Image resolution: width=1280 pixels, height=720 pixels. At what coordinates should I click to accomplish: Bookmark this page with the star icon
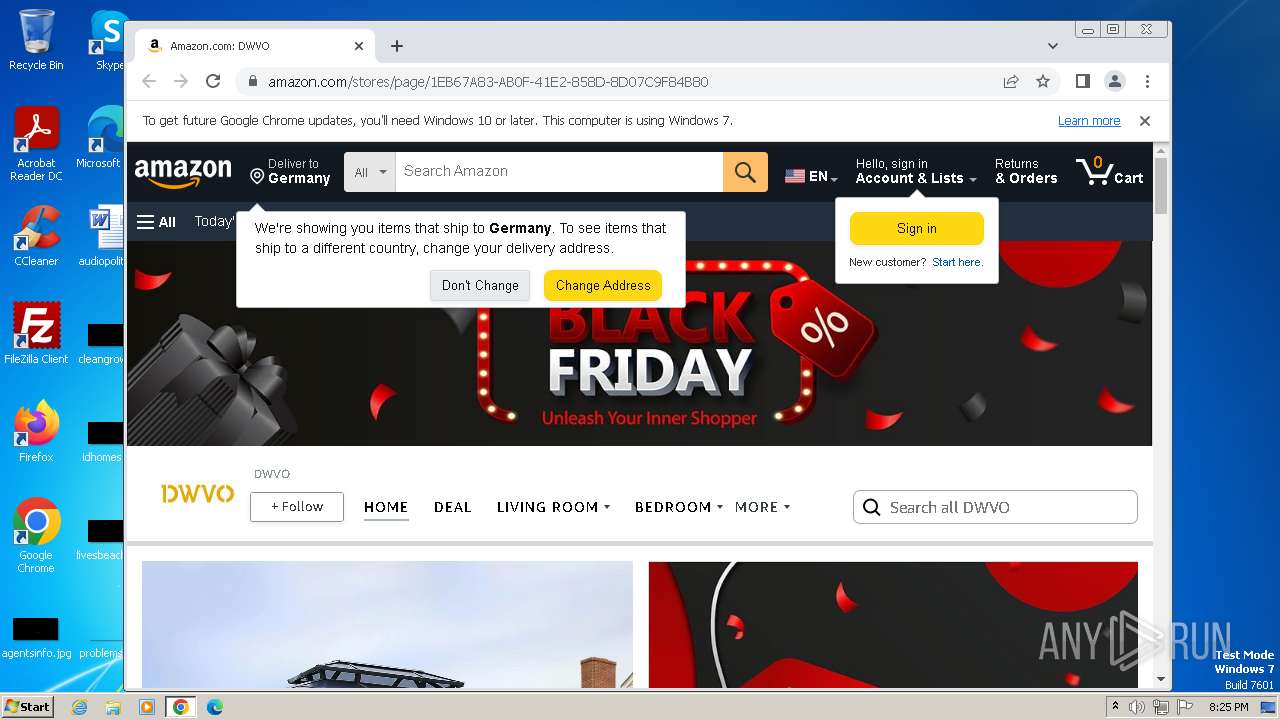tap(1043, 82)
